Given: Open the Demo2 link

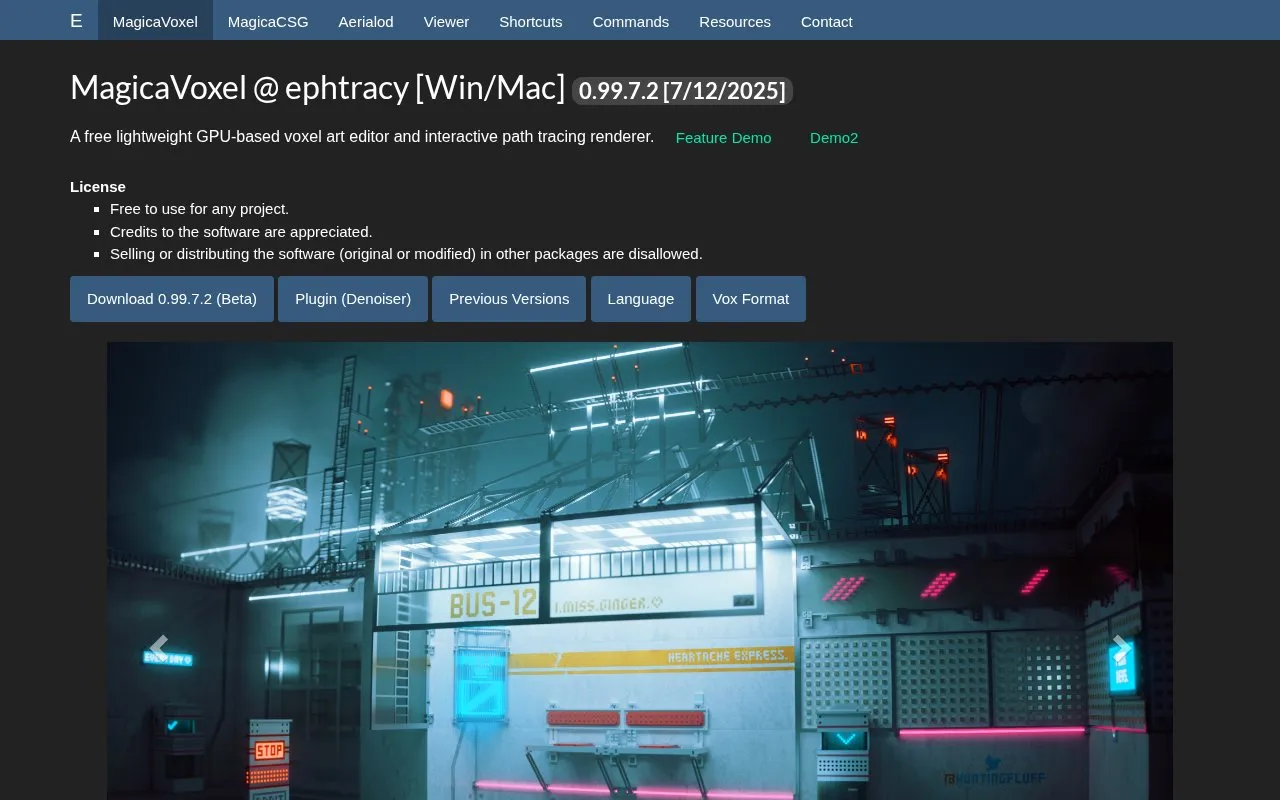Looking at the screenshot, I should pyautogui.click(x=834, y=138).
